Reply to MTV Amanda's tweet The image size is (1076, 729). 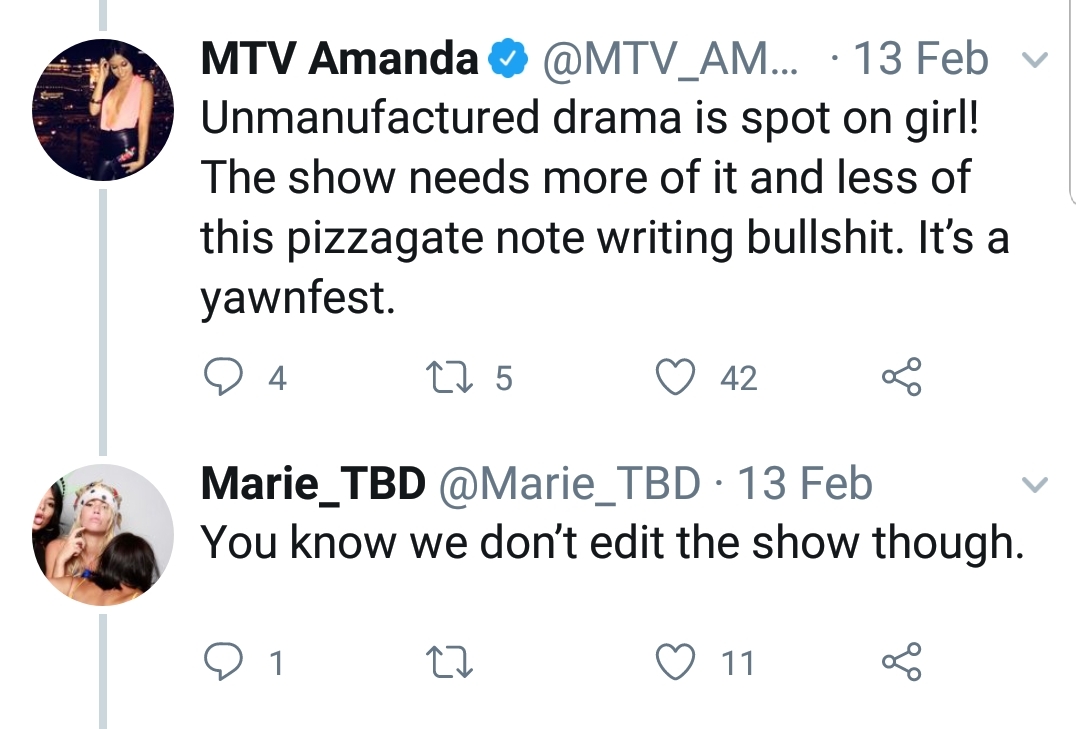point(223,377)
